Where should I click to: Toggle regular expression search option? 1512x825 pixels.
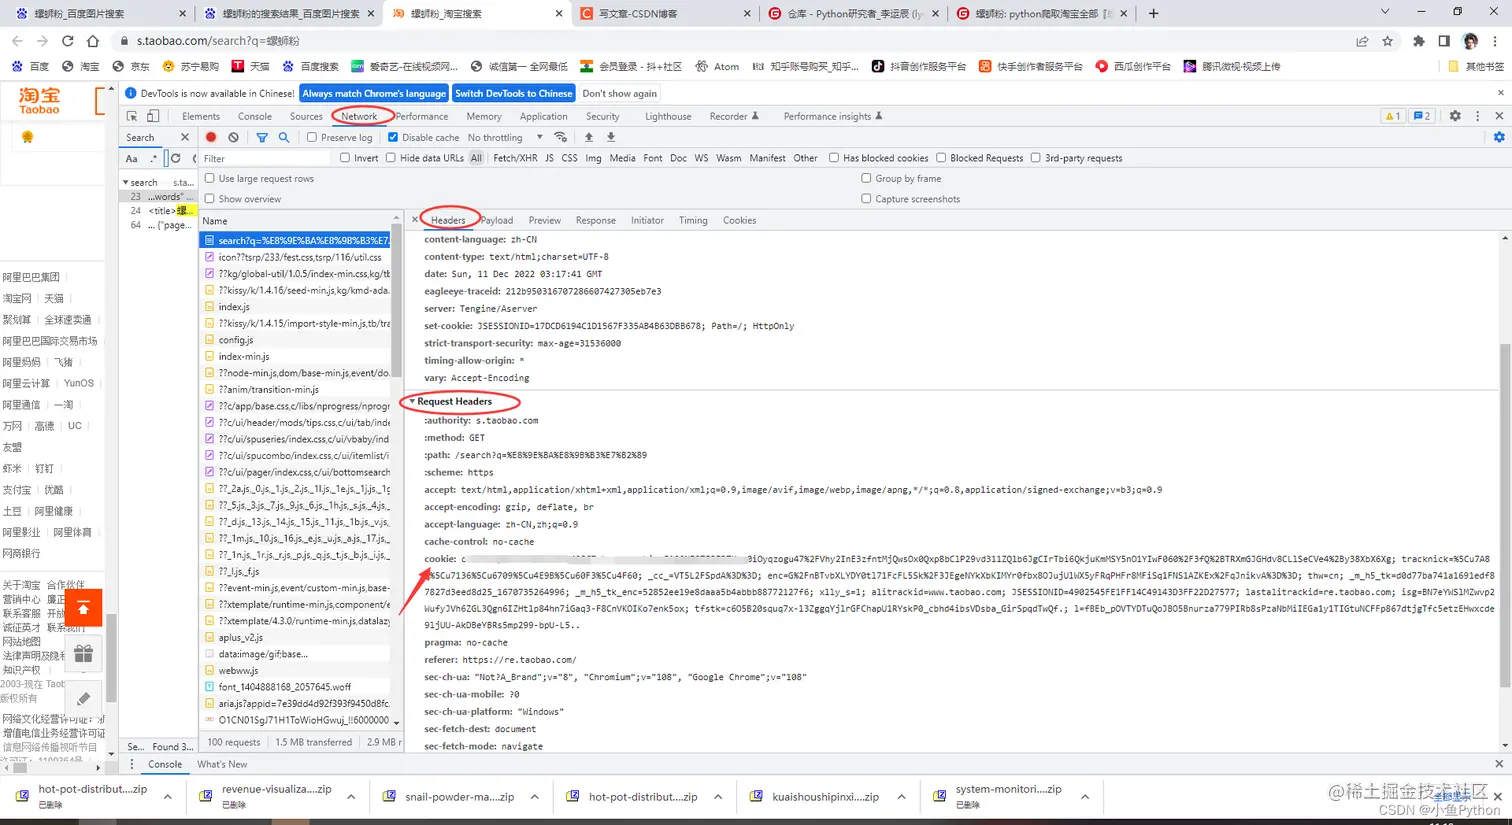tap(153, 158)
